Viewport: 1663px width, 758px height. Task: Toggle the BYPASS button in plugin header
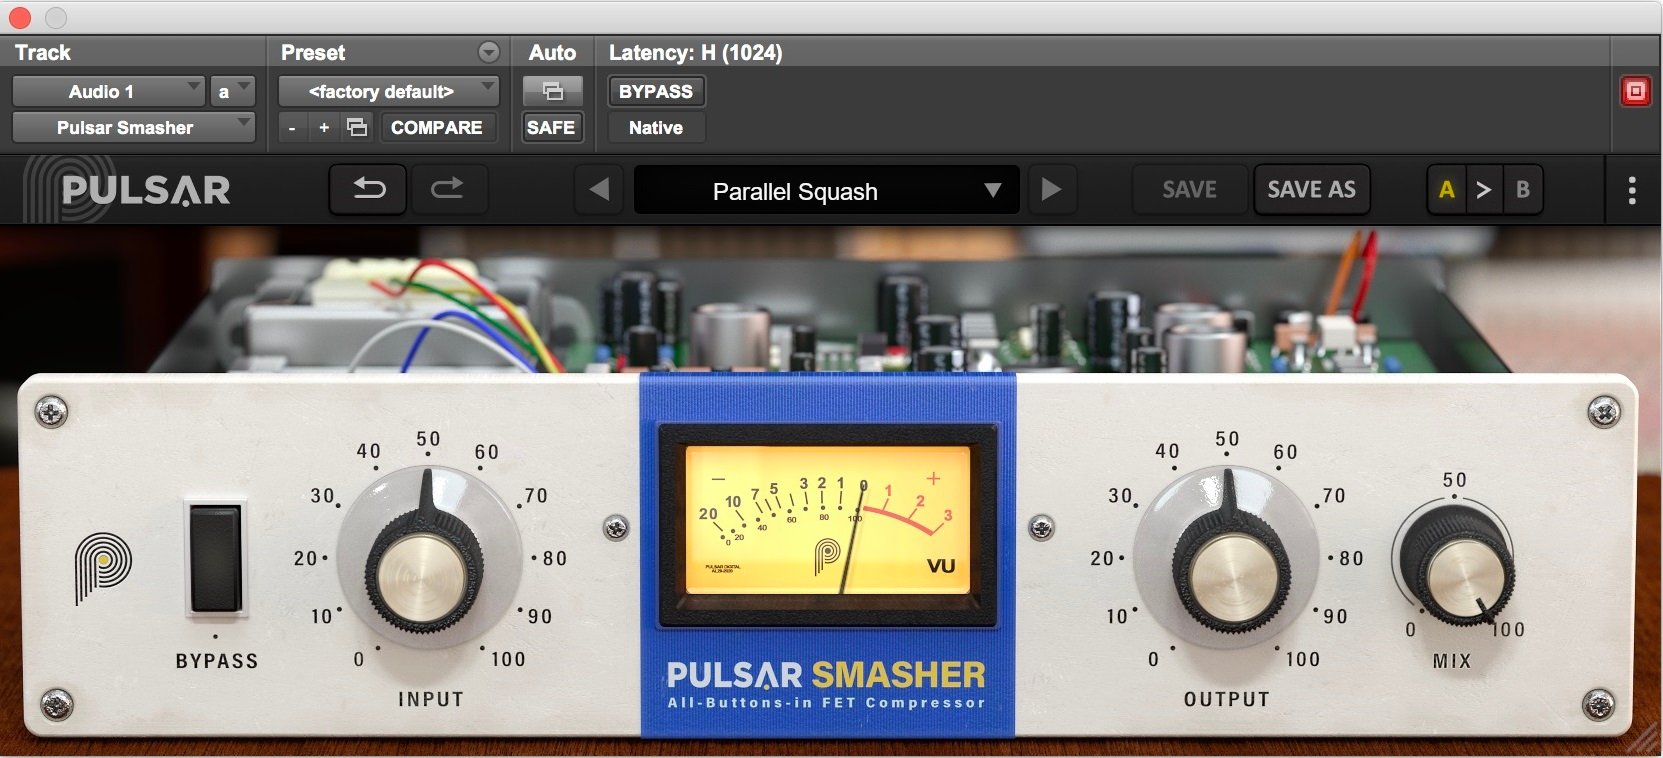[x=656, y=91]
